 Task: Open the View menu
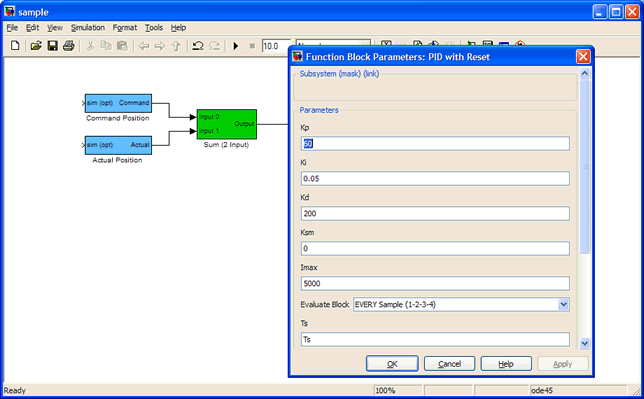point(55,28)
